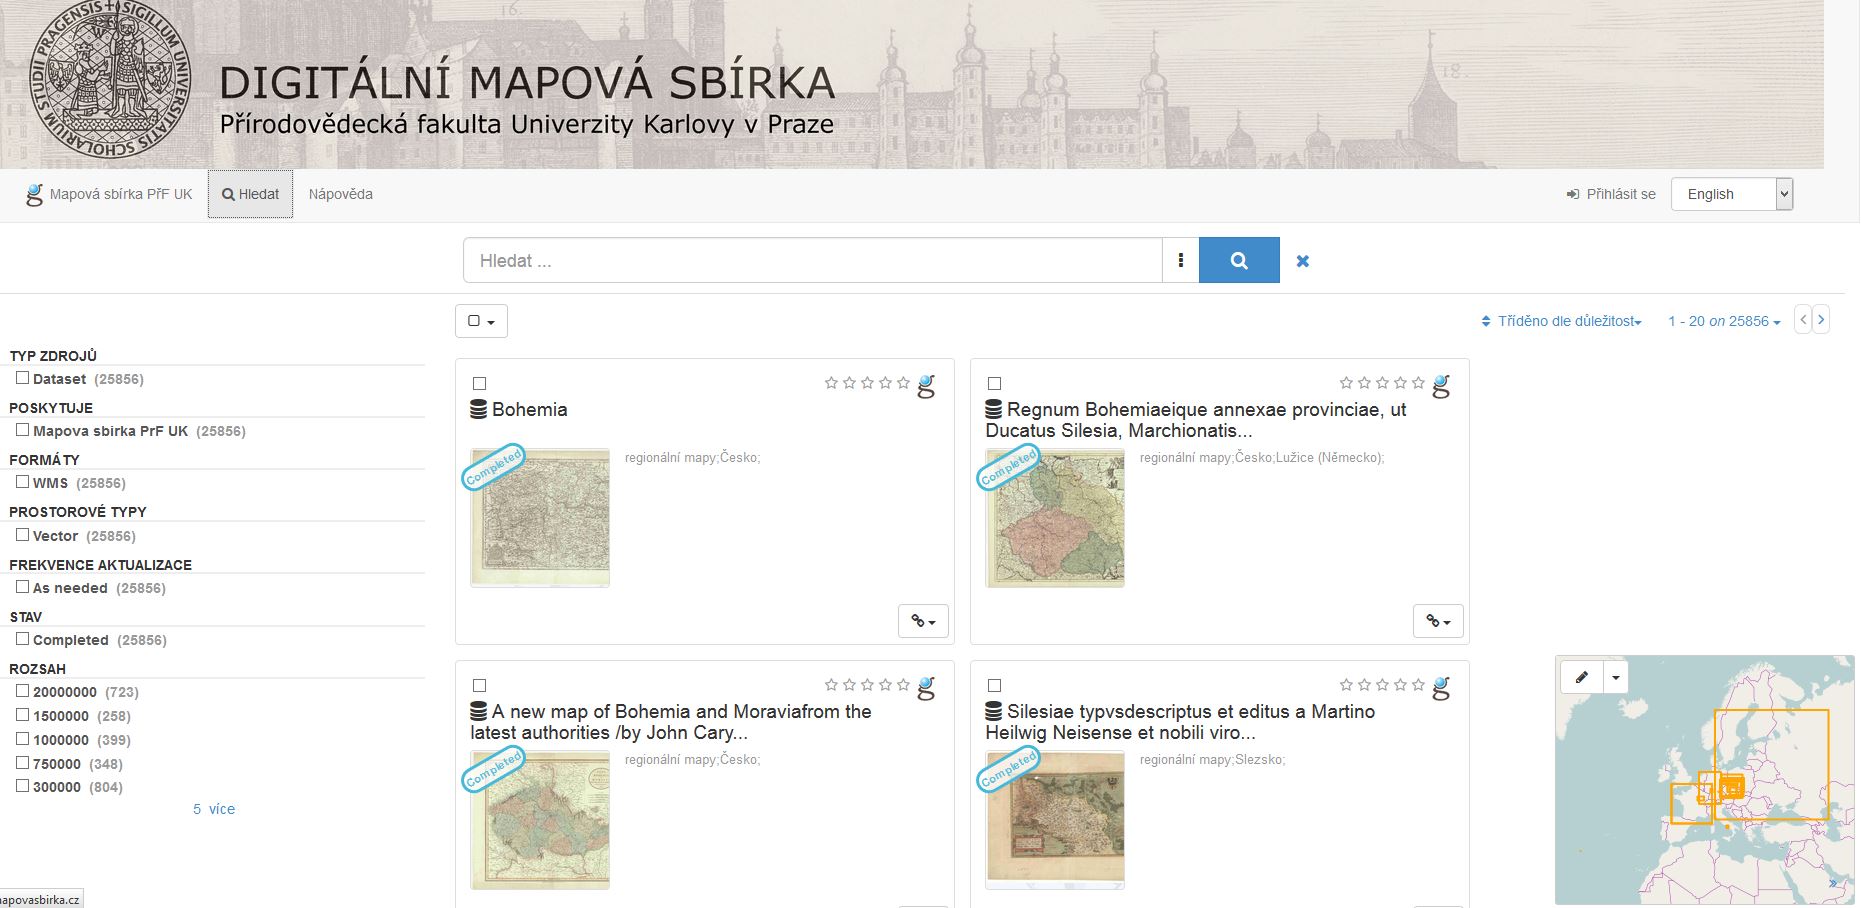Check the Vector spatial type filter
Image resolution: width=1861 pixels, height=908 pixels.
click(22, 535)
